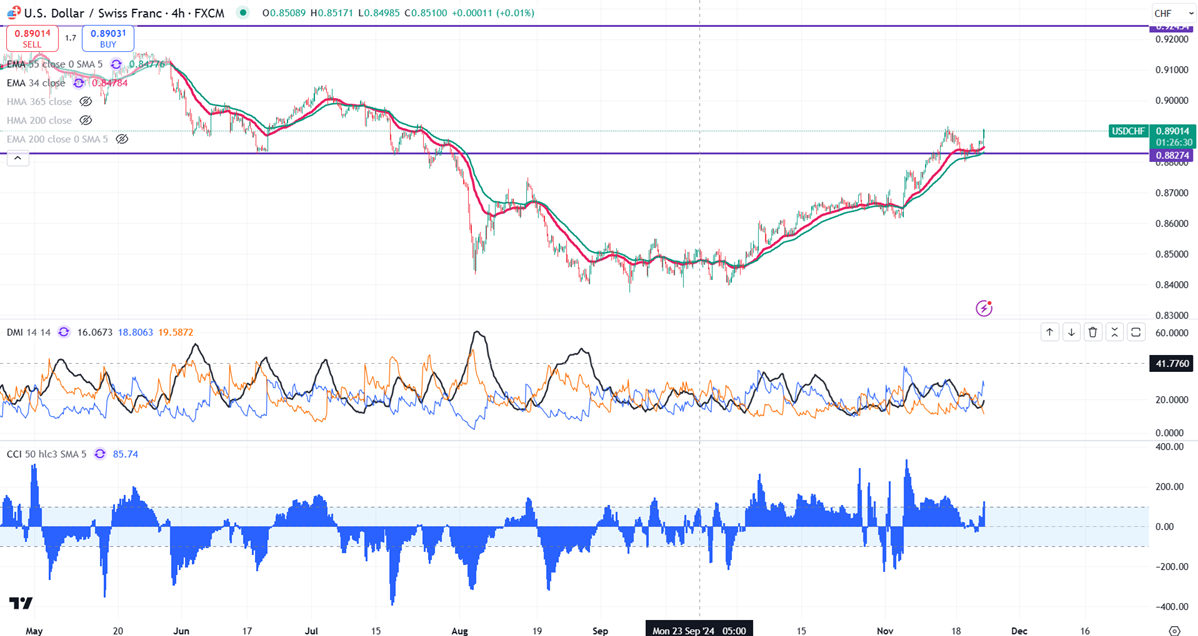Open the time axis settings gear
This screenshot has width=1198, height=636.
(x=1174, y=631)
